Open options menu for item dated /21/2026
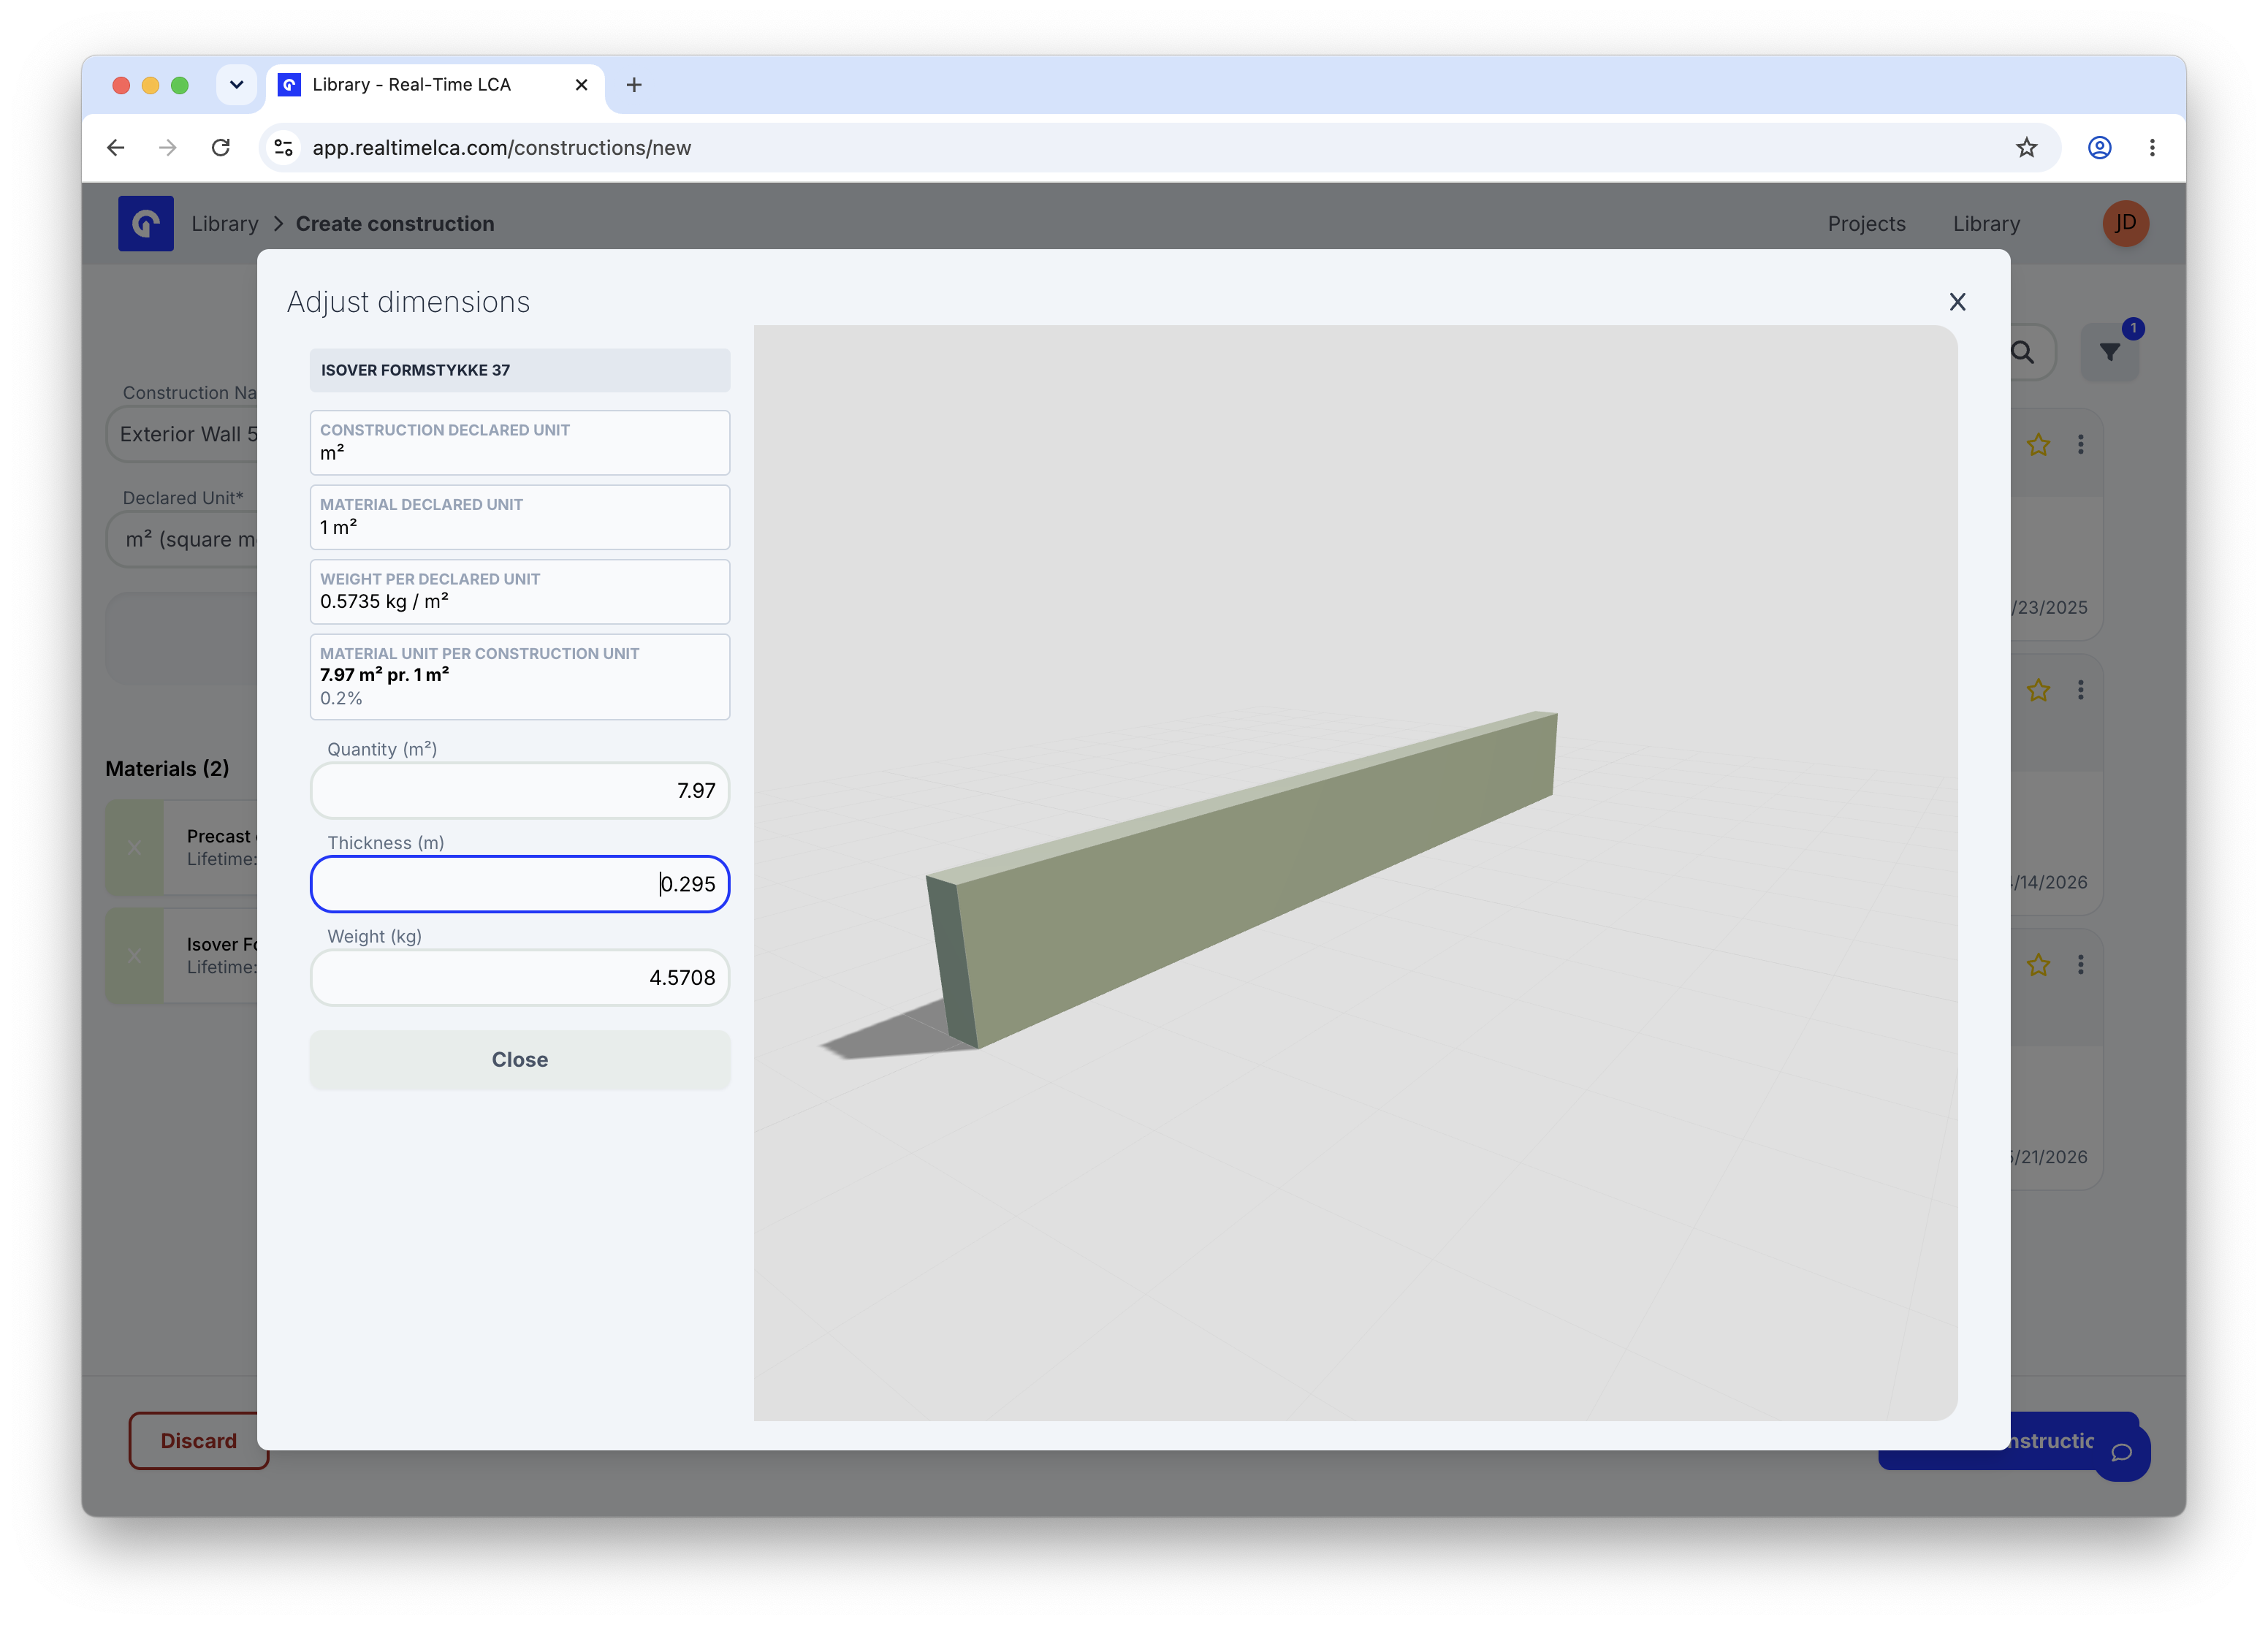This screenshot has width=2268, height=1625. pos(2081,965)
